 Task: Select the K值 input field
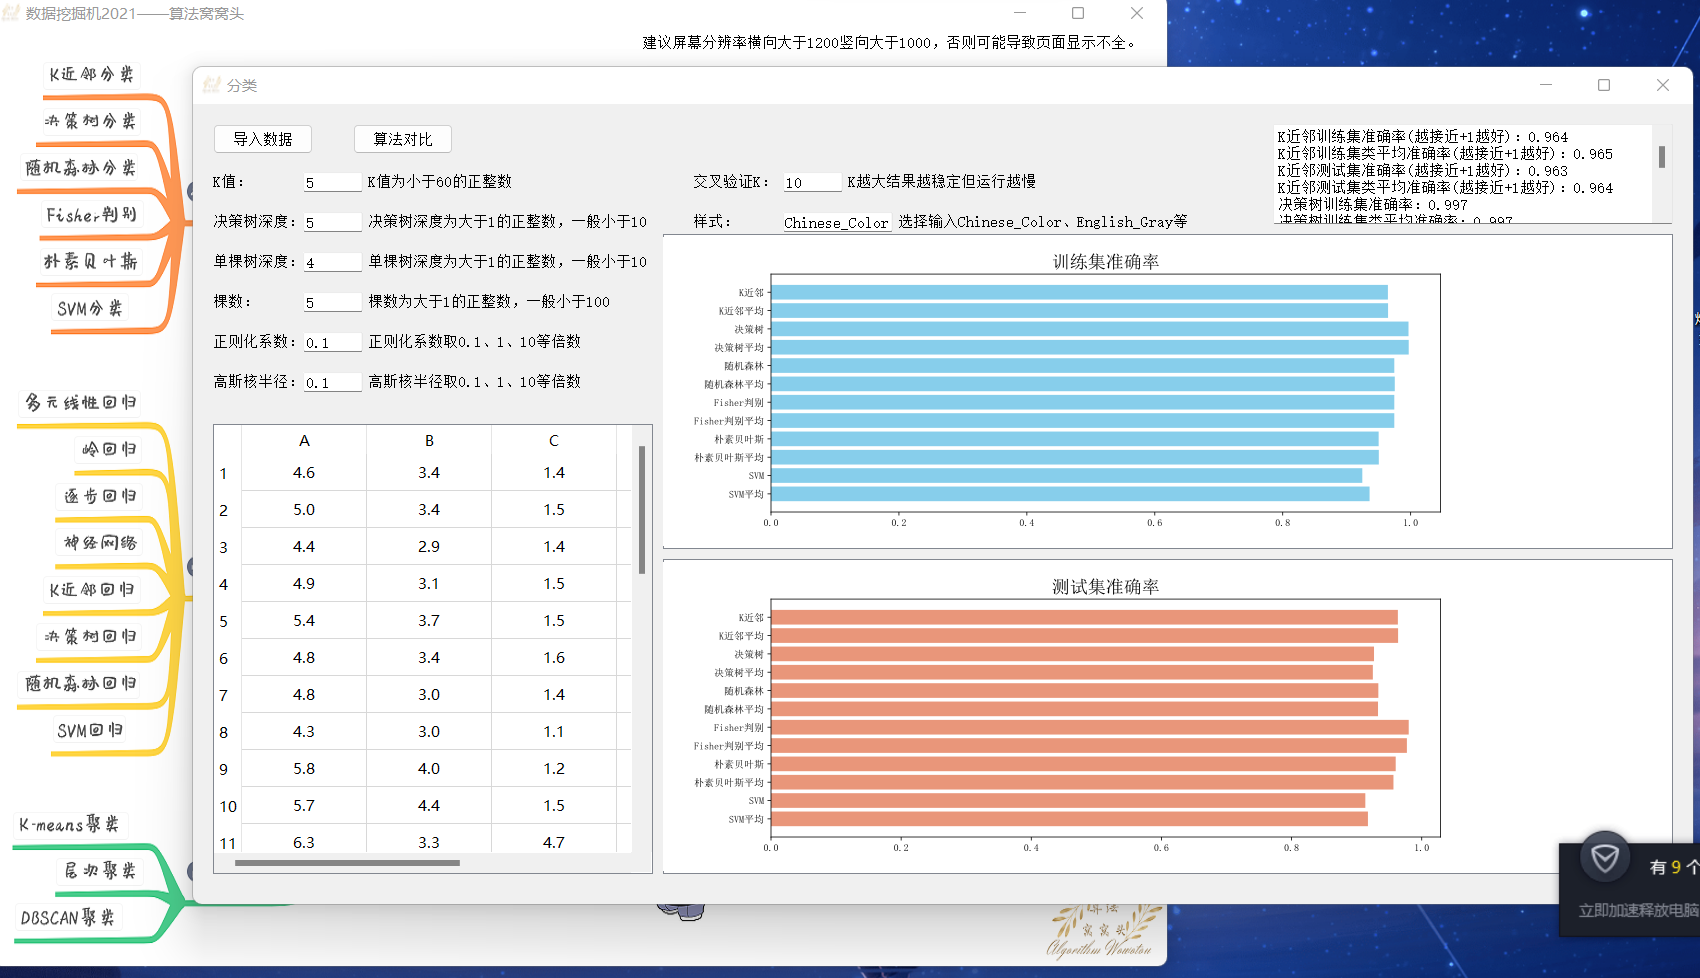click(x=333, y=182)
